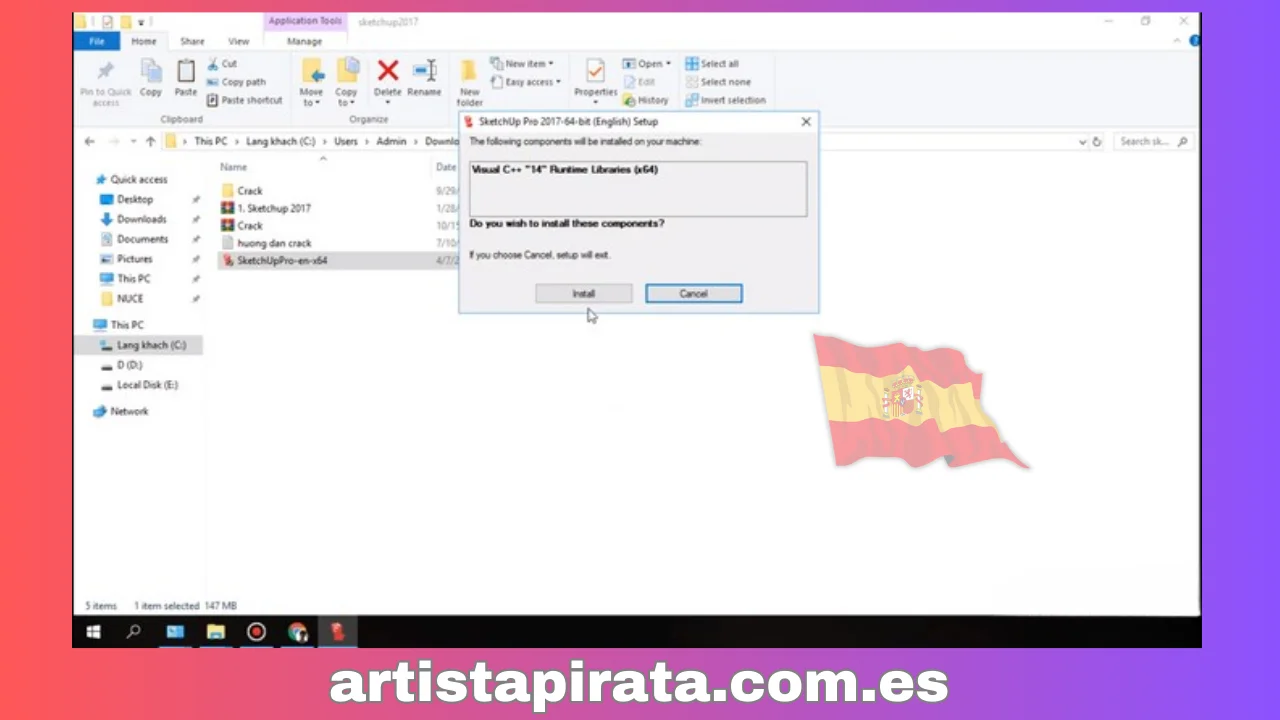Screen dimensions: 1280x720
Task: Open Quick access in the navigation pane
Action: pyautogui.click(x=130, y=180)
